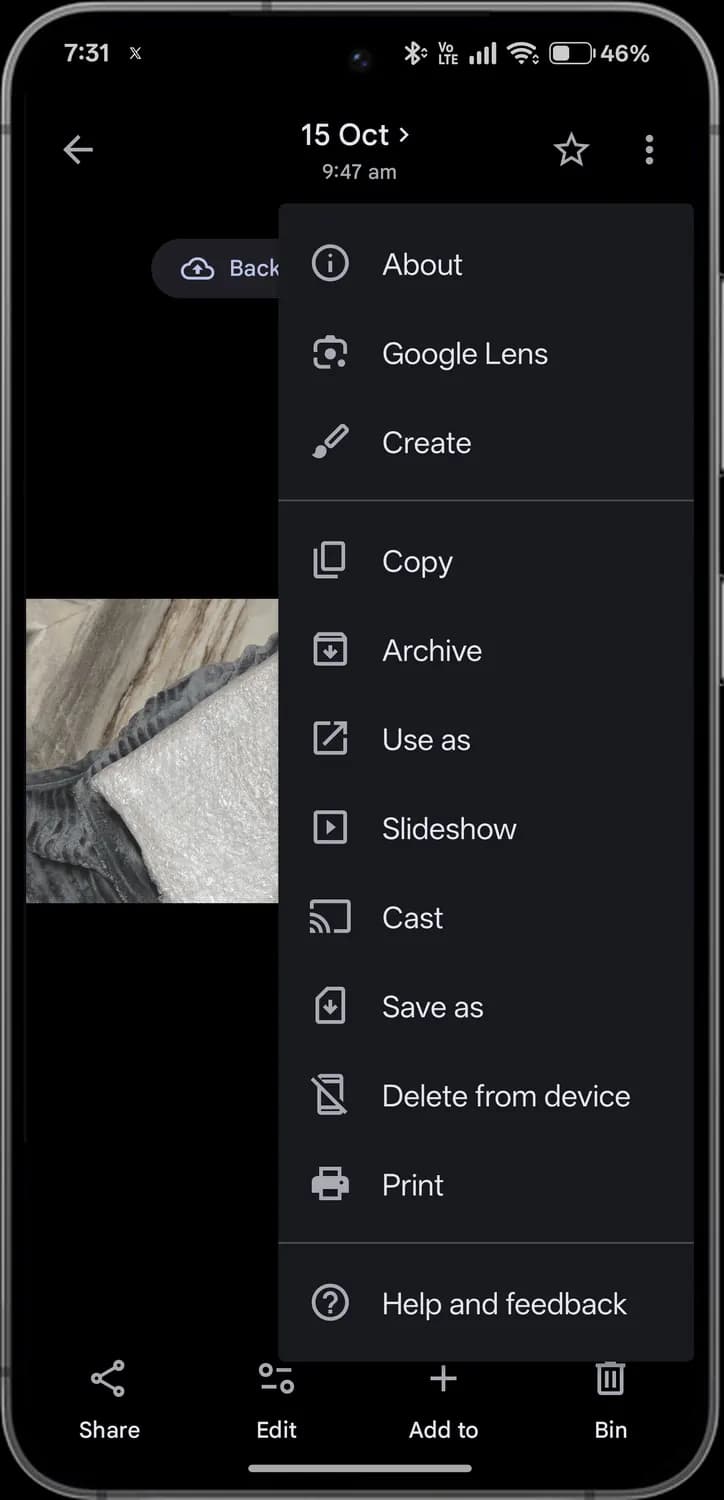The image size is (724, 1500).
Task: Tap the crossed-out phone delete icon
Action: point(330,1095)
